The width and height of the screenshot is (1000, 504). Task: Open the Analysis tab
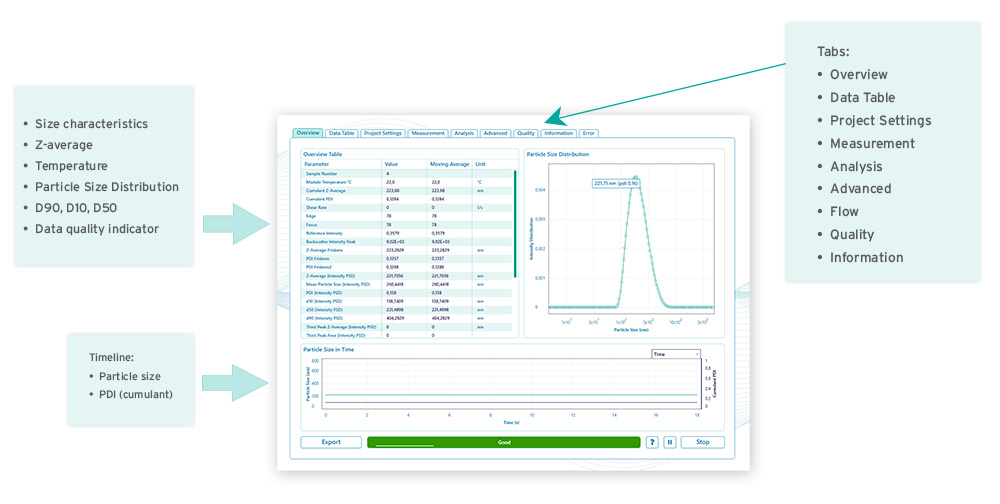[x=464, y=133]
